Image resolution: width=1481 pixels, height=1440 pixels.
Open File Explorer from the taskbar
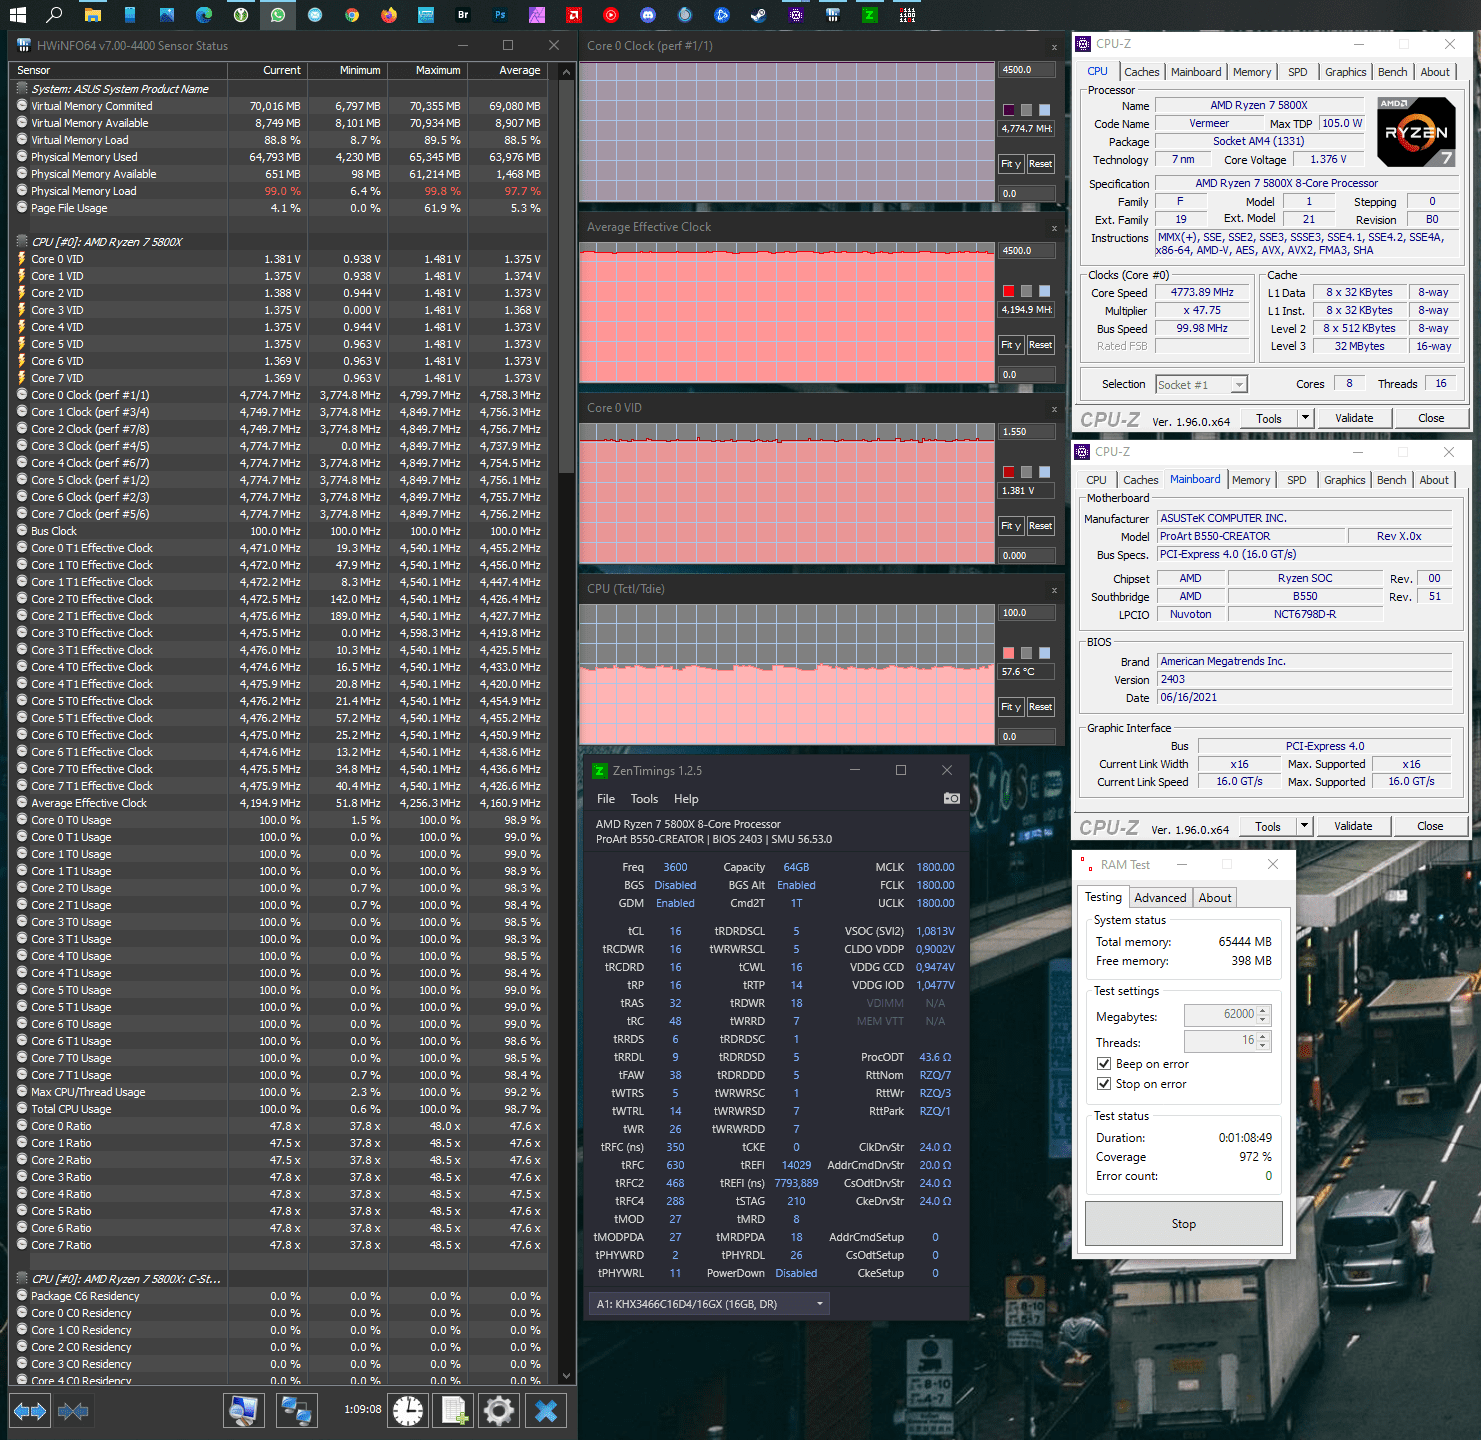[93, 15]
